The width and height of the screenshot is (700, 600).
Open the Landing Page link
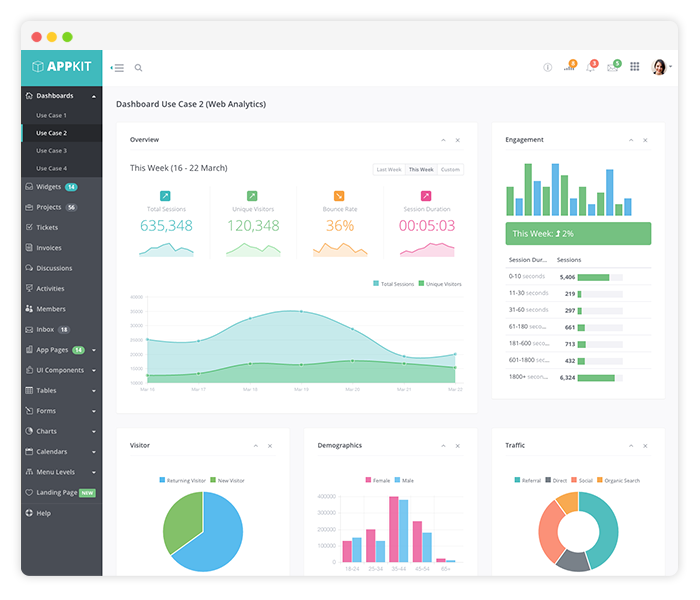(57, 492)
